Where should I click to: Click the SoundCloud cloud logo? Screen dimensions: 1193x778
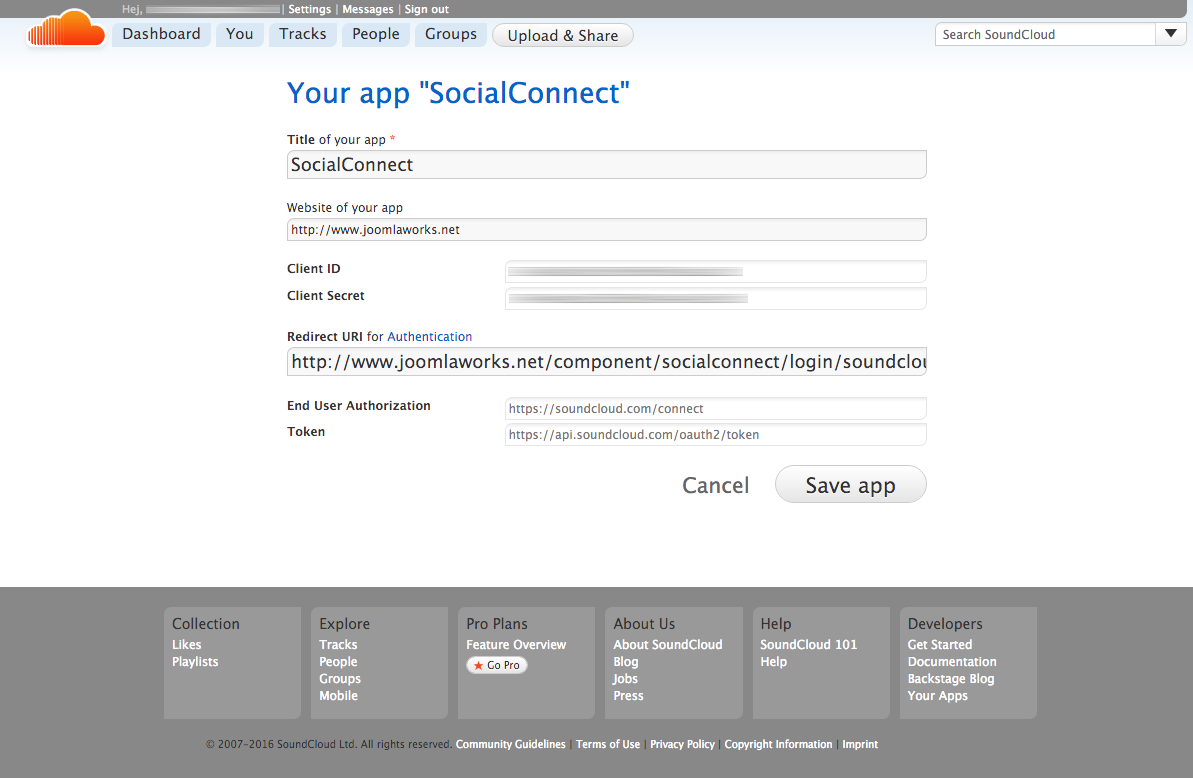[x=65, y=29]
